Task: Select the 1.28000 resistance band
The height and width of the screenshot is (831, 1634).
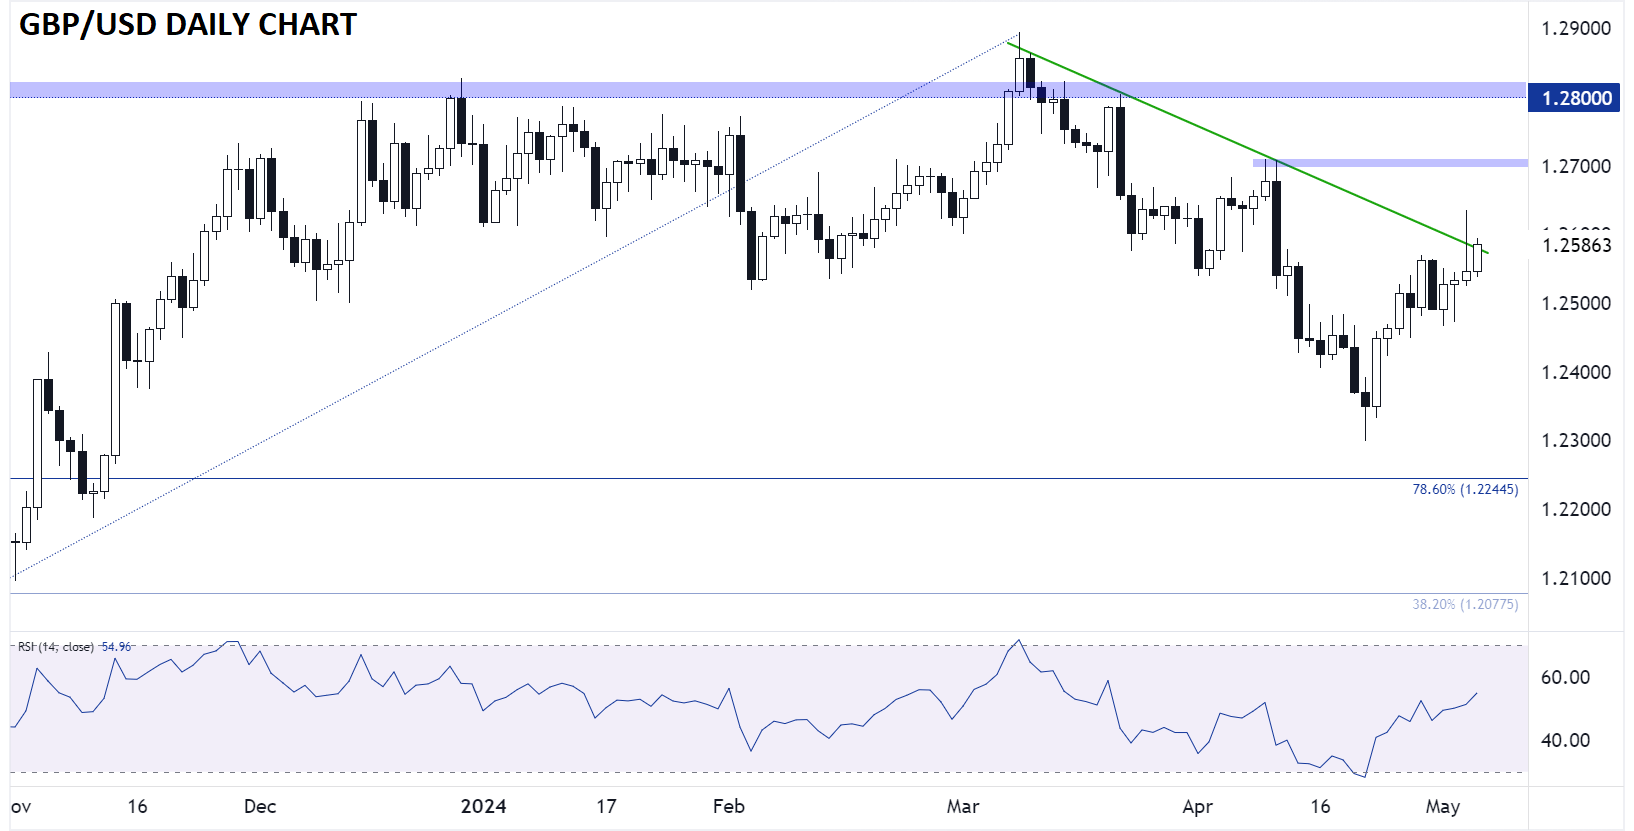Action: tap(768, 90)
